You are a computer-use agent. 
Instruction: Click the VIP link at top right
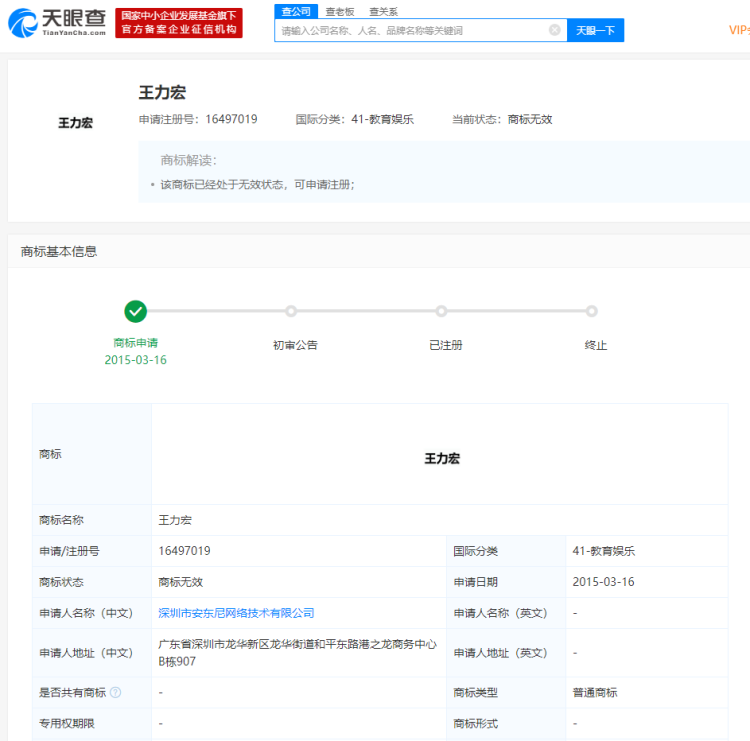(x=738, y=30)
